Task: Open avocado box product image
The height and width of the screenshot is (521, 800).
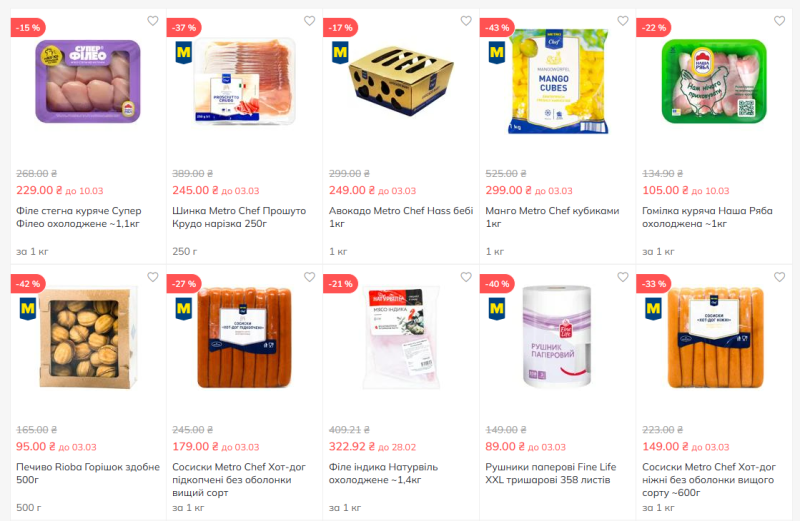Action: [x=401, y=82]
